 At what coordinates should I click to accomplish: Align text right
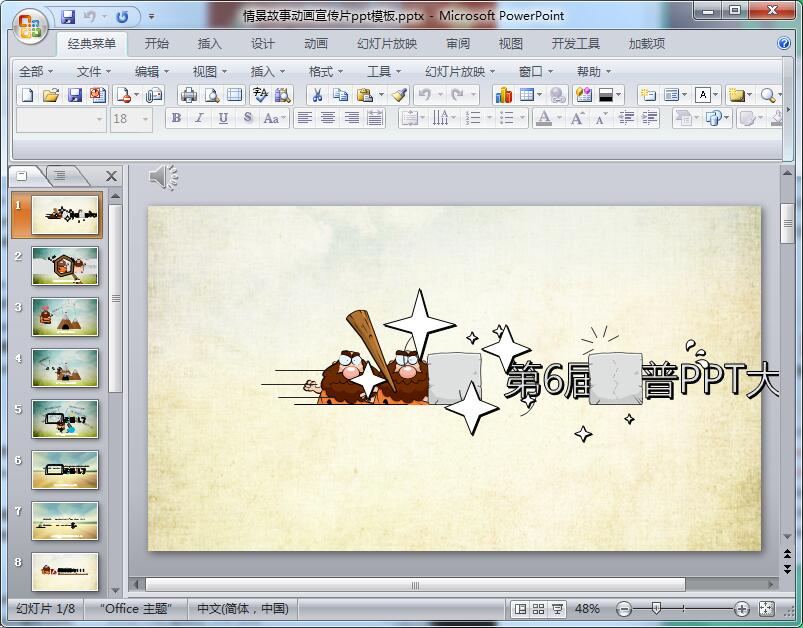(351, 118)
